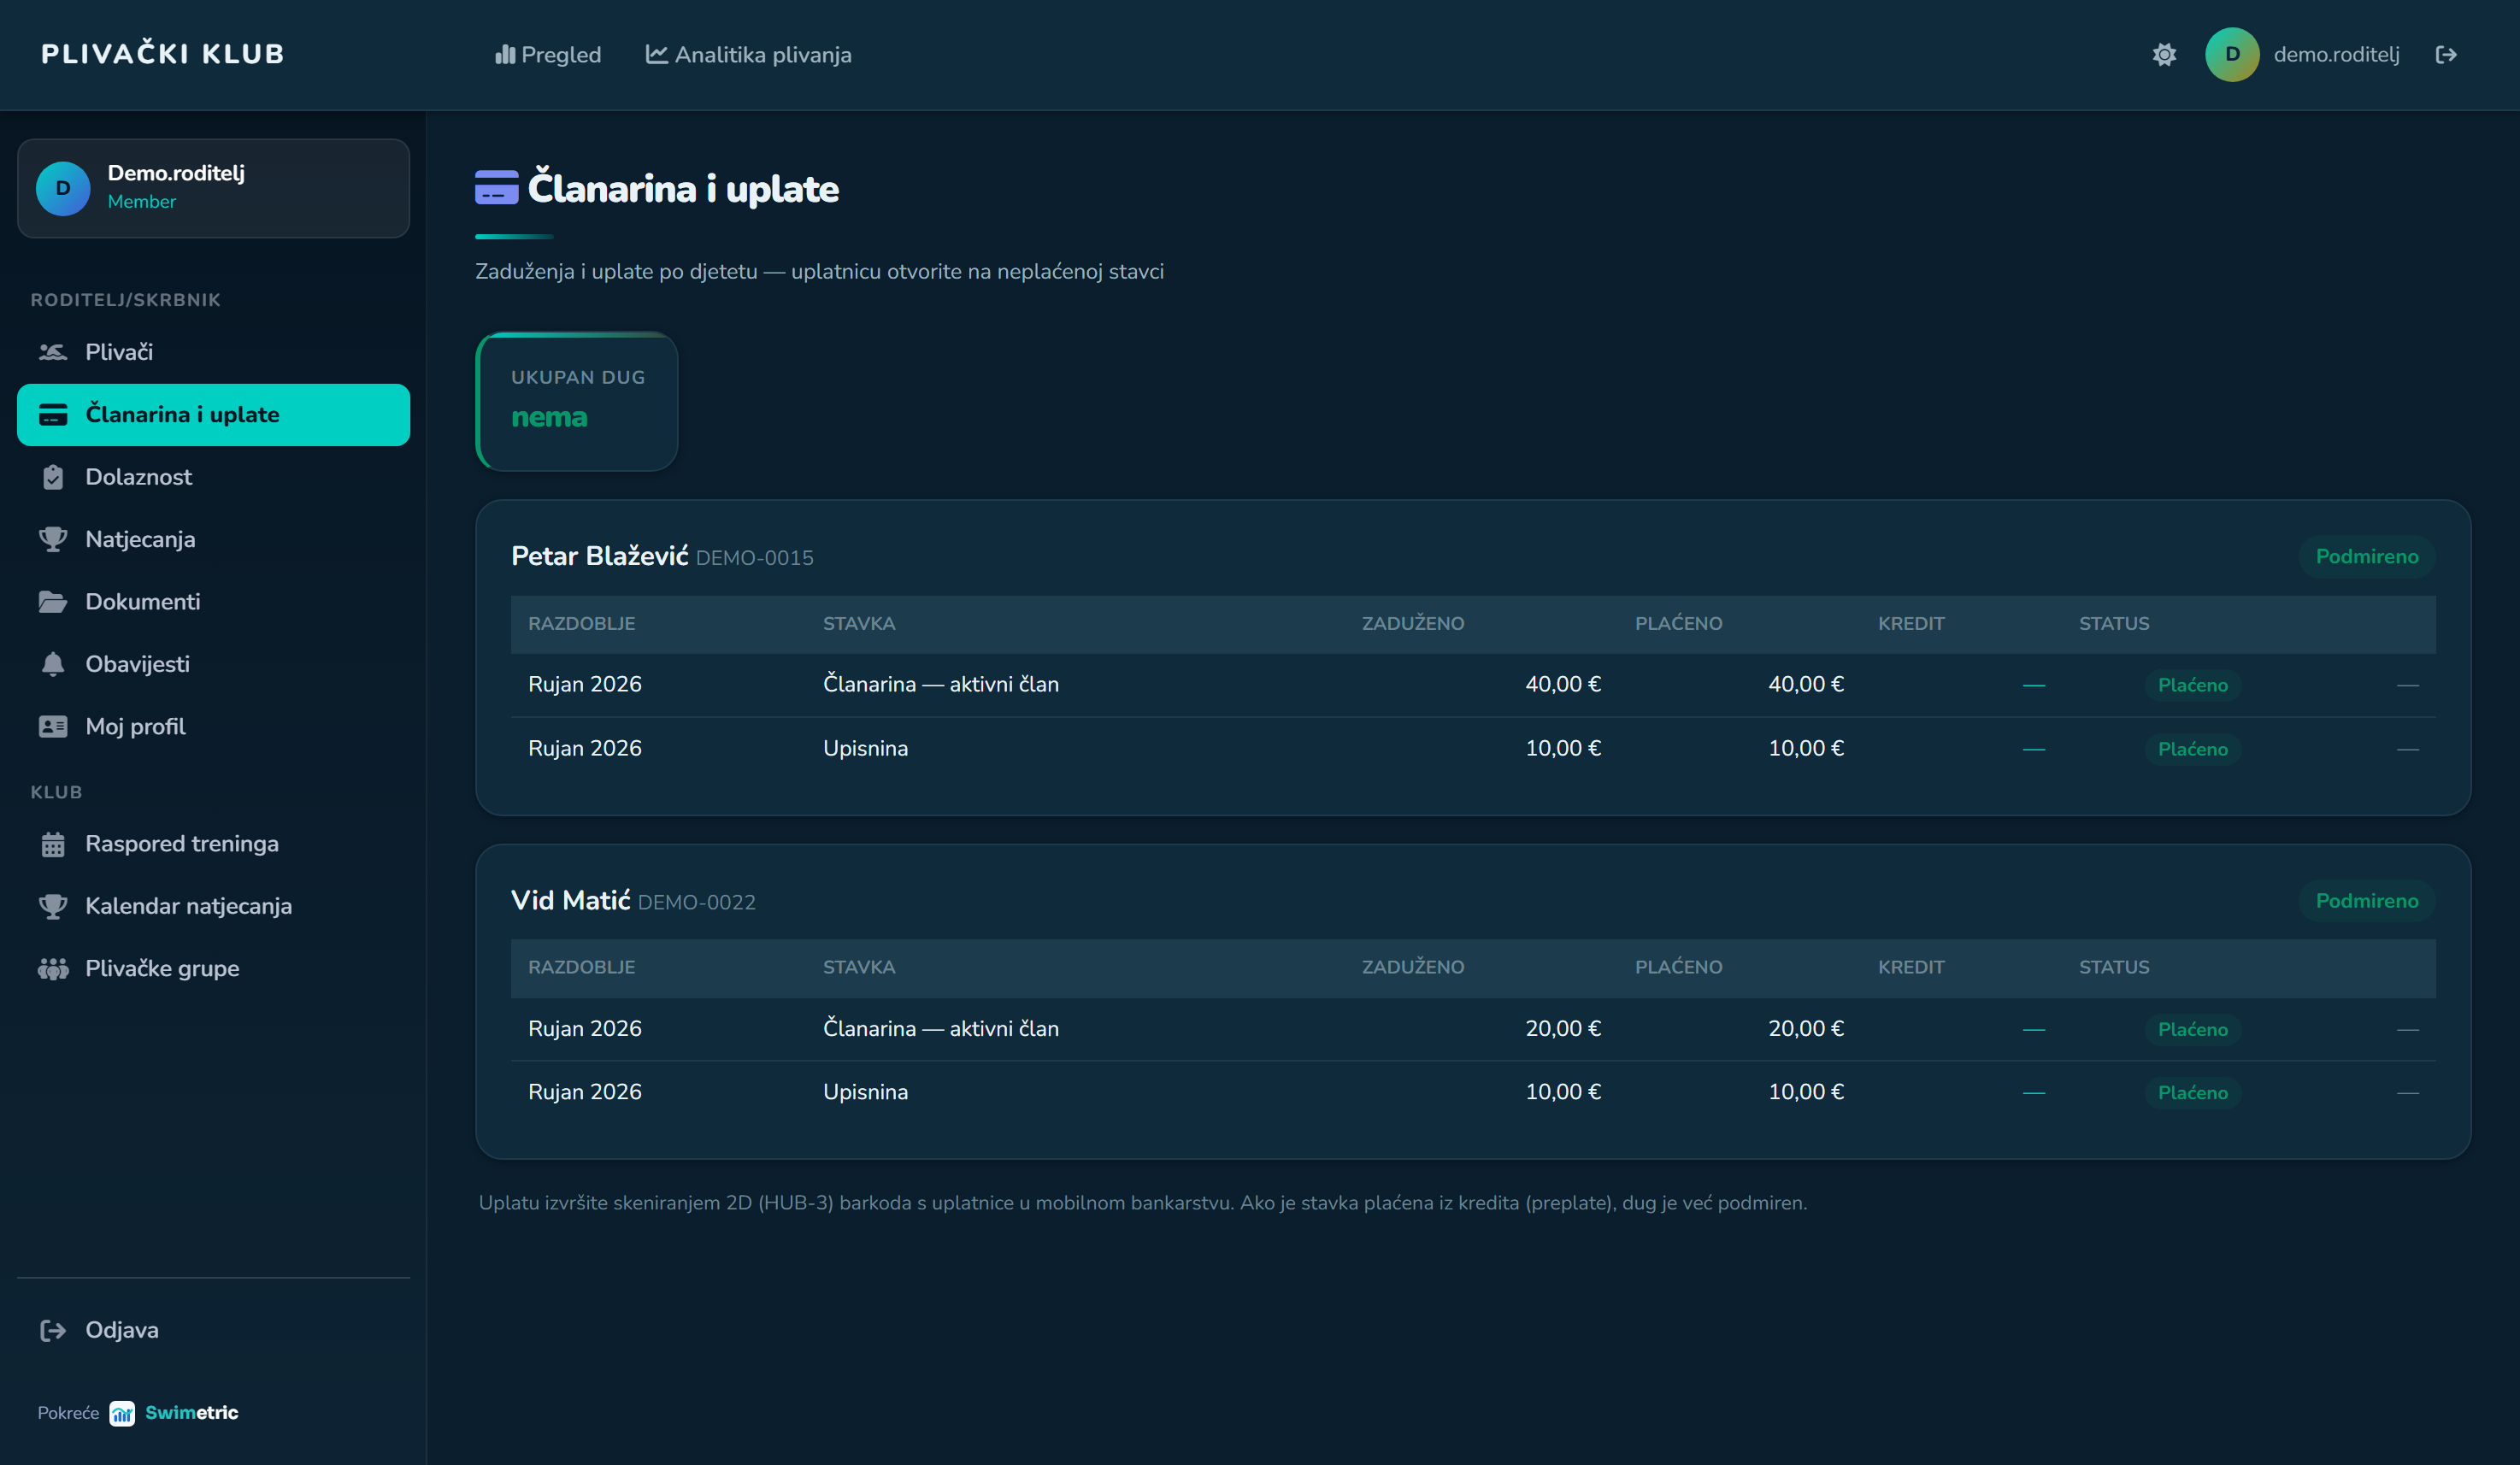Click the trophy icon beside Kalendar natjecanja

click(53, 906)
